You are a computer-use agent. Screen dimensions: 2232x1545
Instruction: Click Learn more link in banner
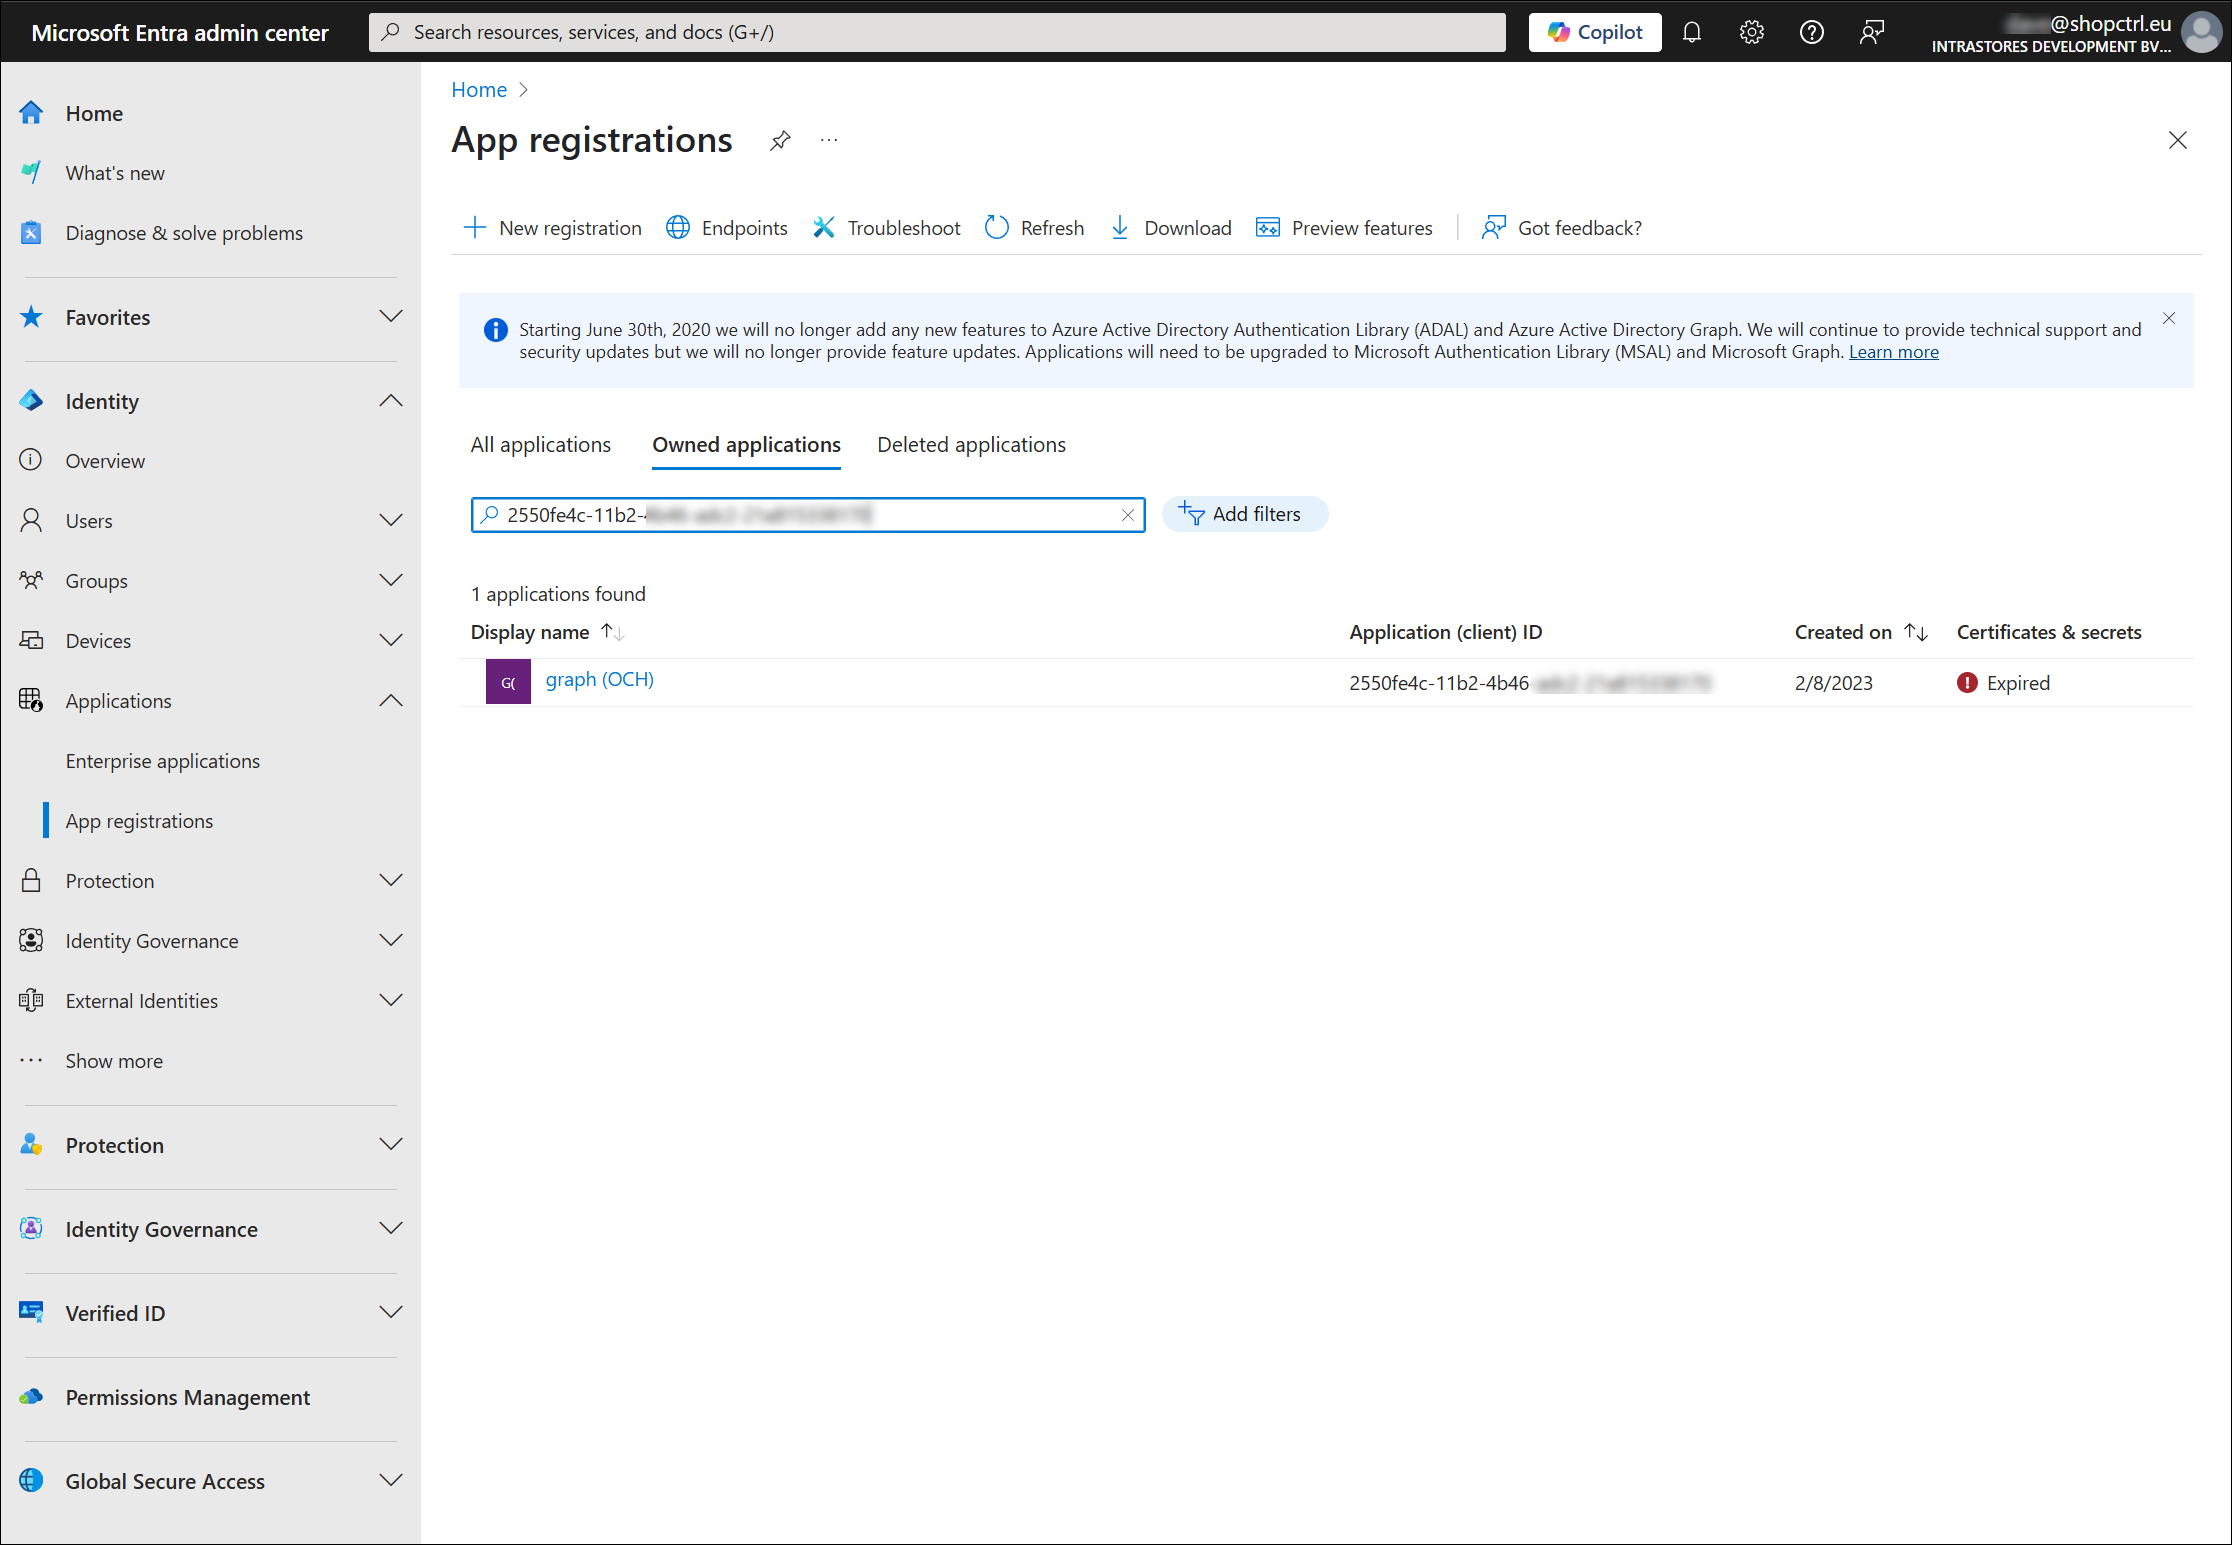tap(1894, 352)
